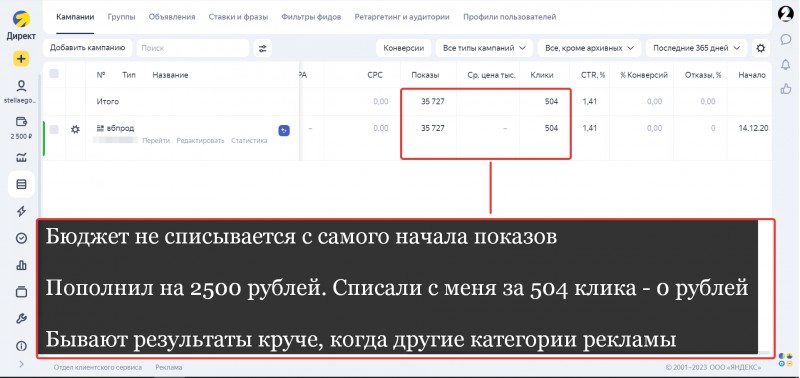
Task: Switch to the Фильтры фидов tab
Action: tap(311, 17)
